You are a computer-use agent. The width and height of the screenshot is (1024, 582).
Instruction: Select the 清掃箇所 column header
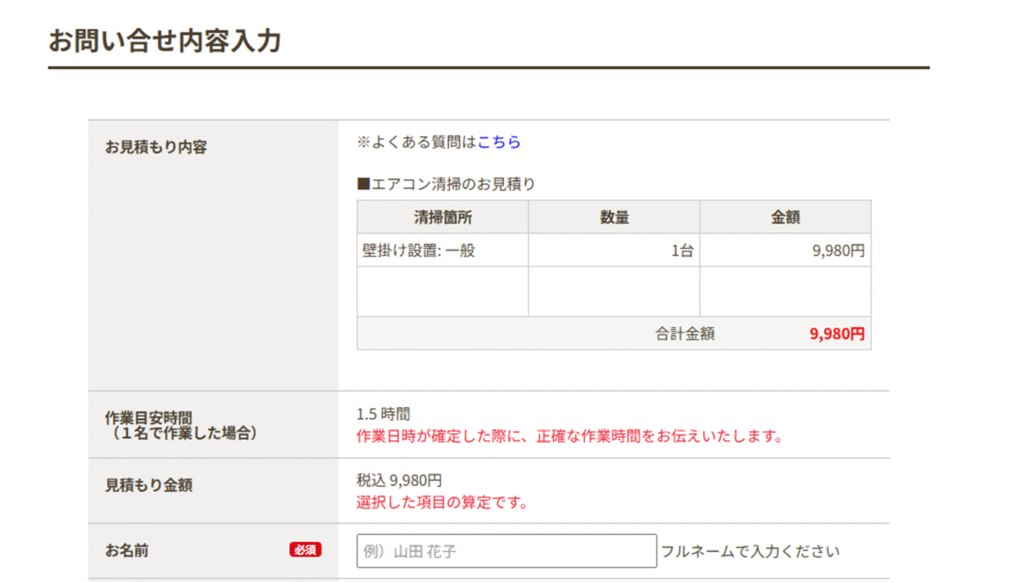(442, 217)
